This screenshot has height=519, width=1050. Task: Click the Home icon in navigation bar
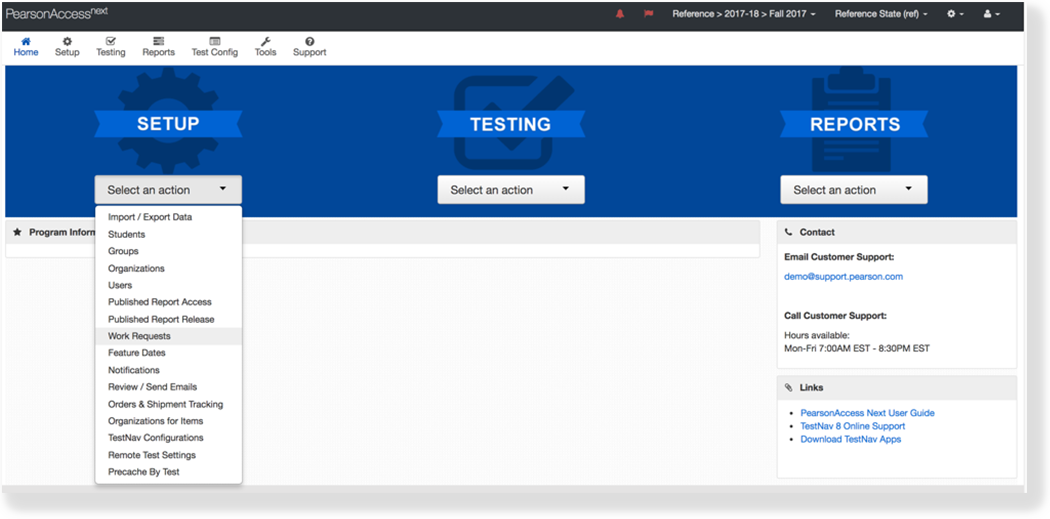pos(26,41)
